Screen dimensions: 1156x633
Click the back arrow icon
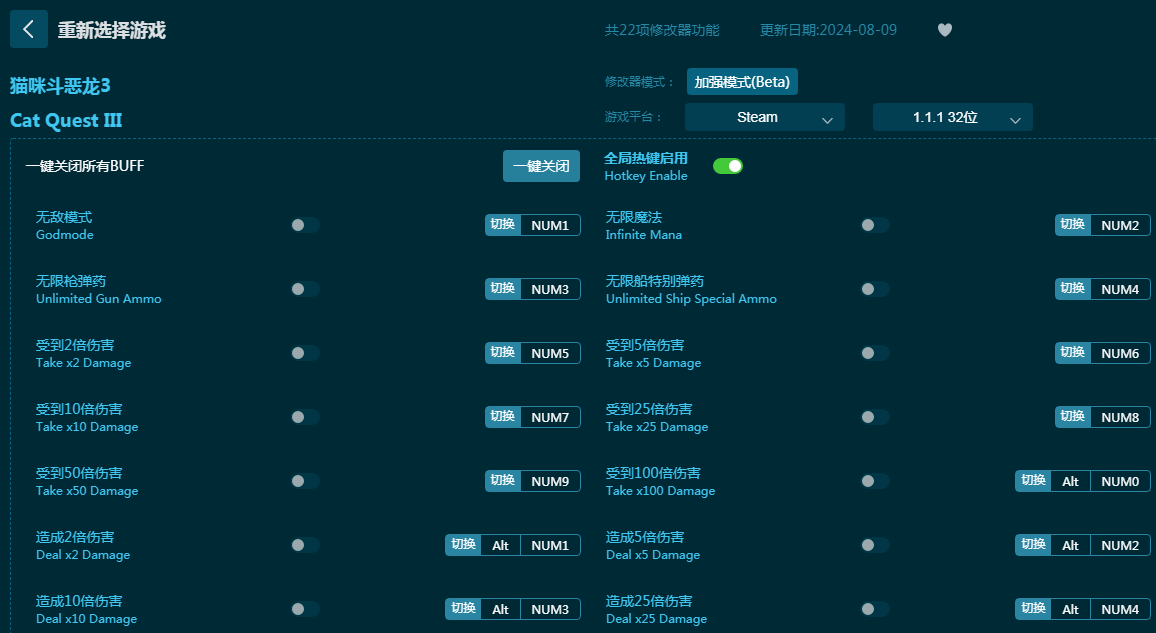[28, 29]
